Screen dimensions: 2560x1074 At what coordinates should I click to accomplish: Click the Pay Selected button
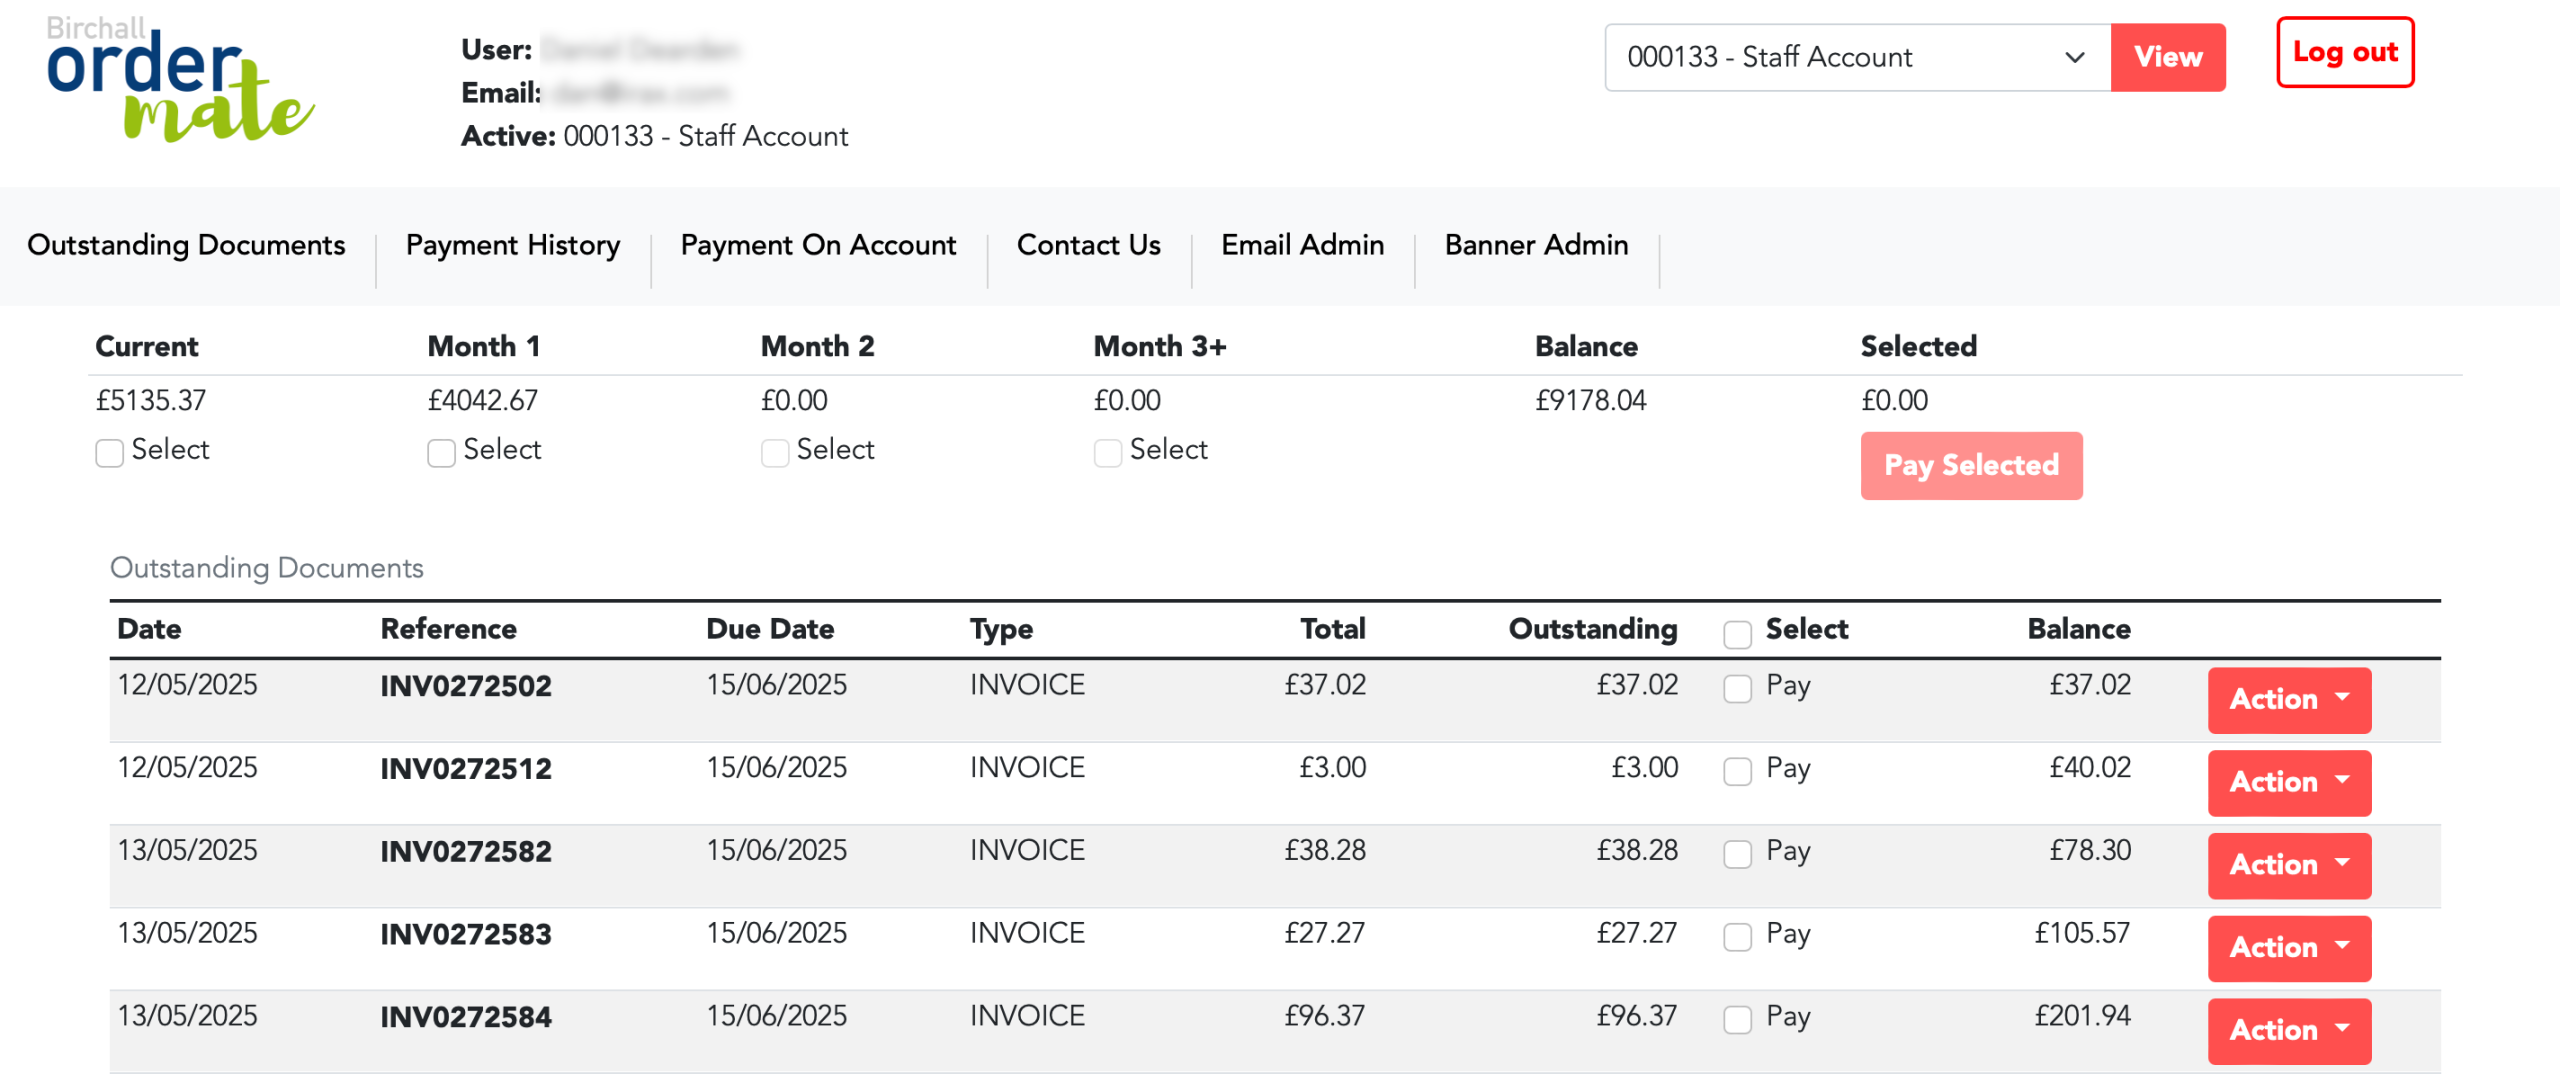1970,466
